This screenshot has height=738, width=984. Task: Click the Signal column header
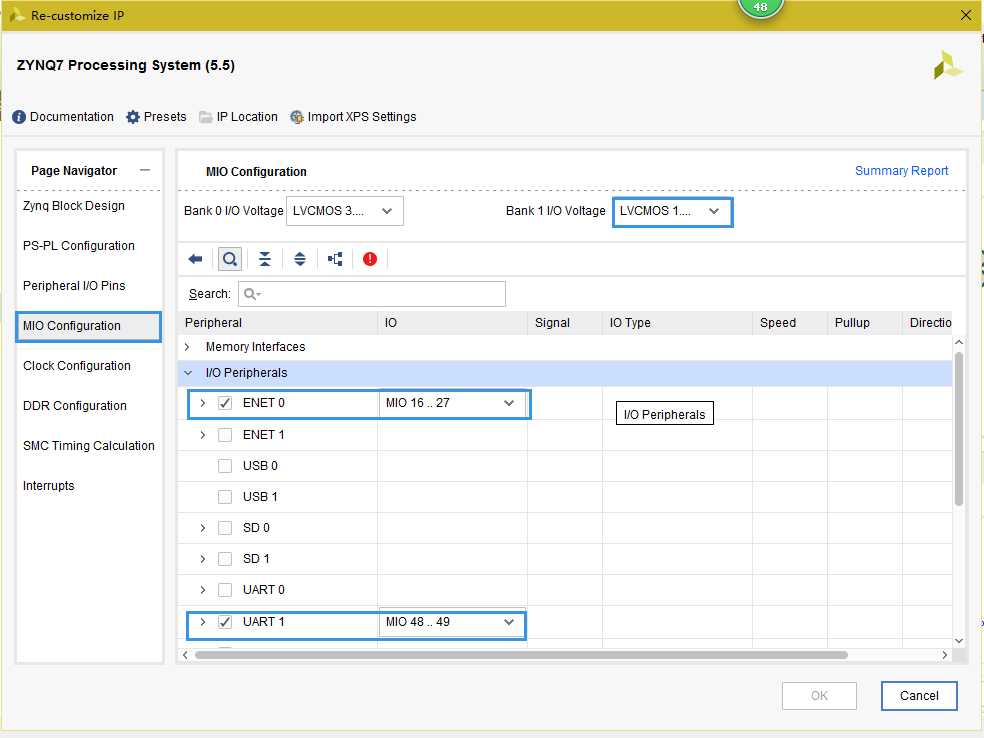pos(565,323)
